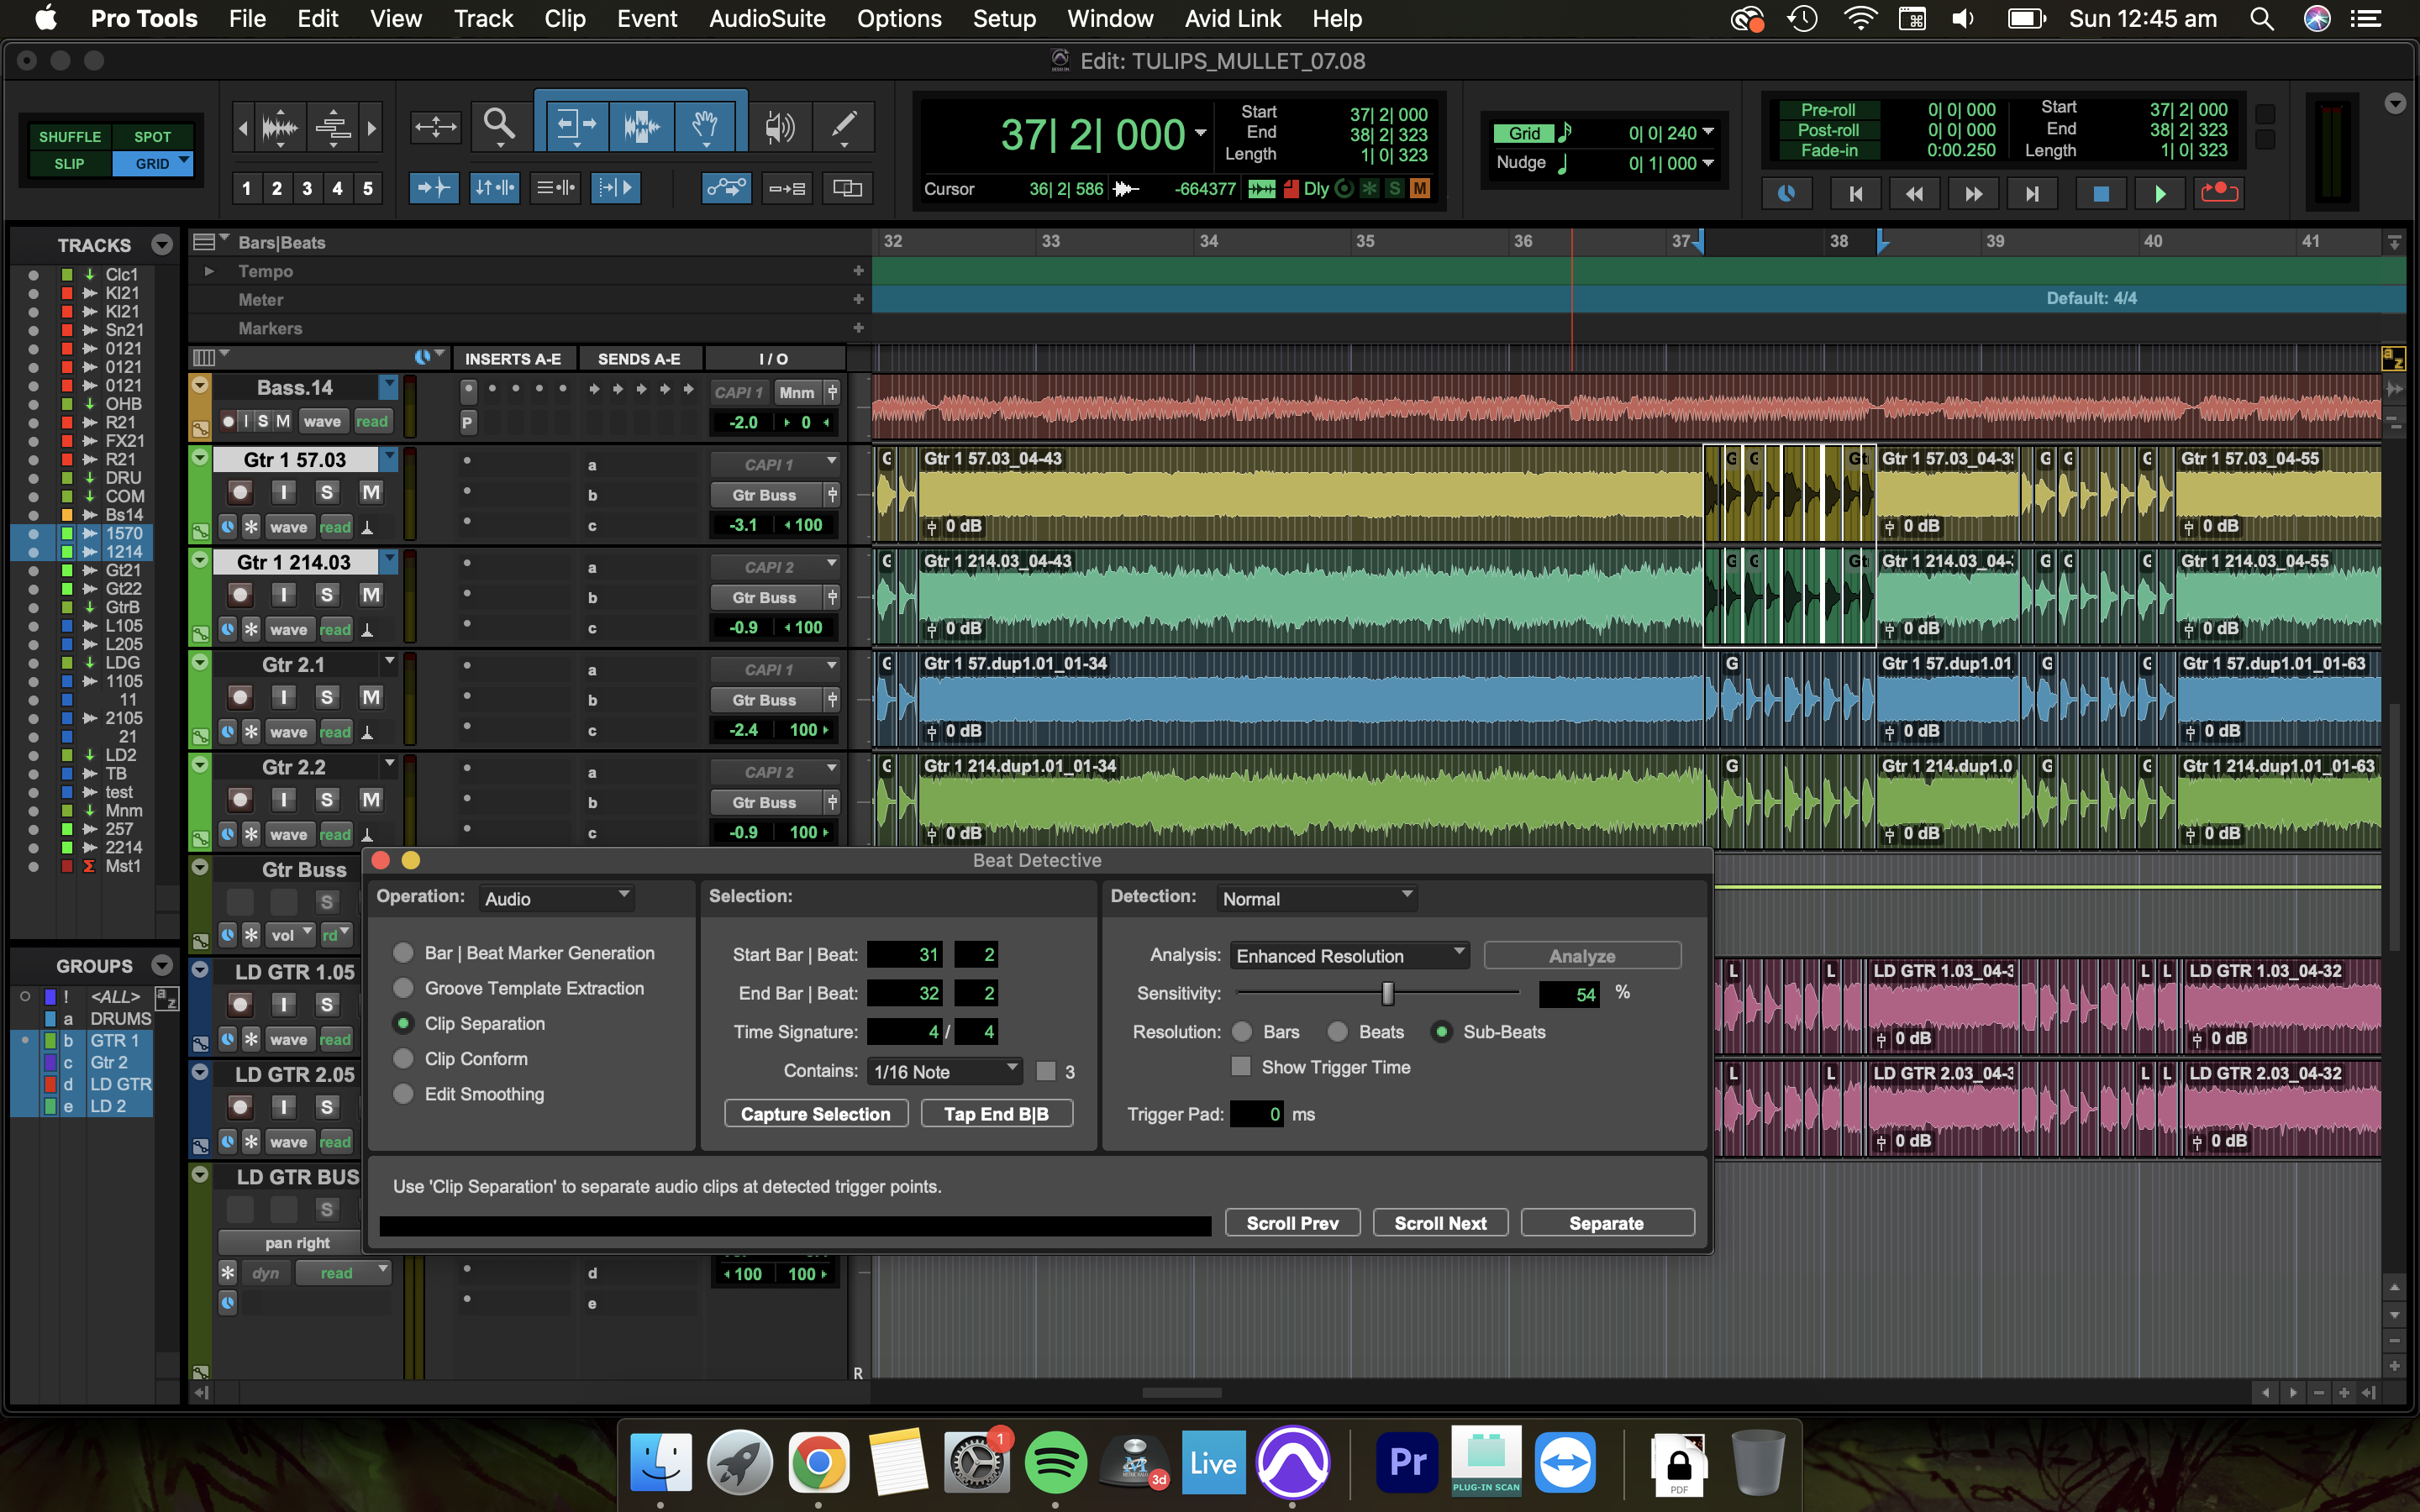Choose the Beats resolution radio button
The image size is (2420, 1512).
1337,1032
